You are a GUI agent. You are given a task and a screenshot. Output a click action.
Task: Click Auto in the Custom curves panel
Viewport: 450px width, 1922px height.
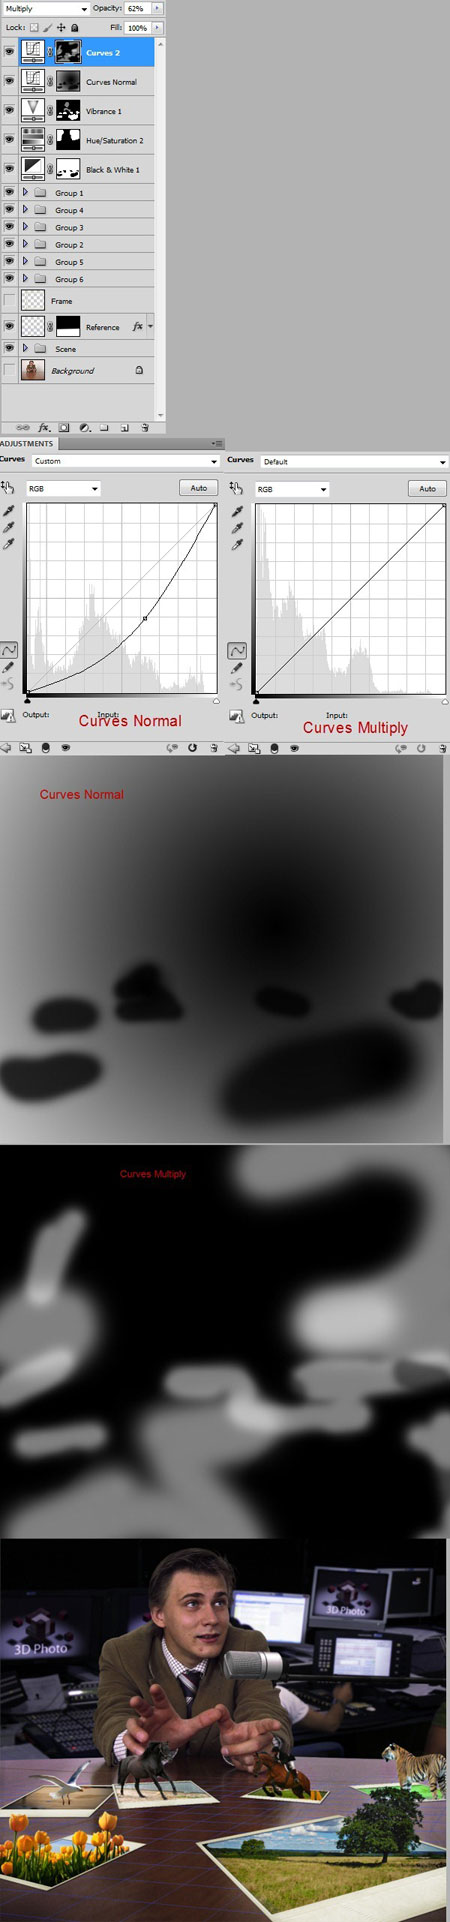tap(199, 488)
